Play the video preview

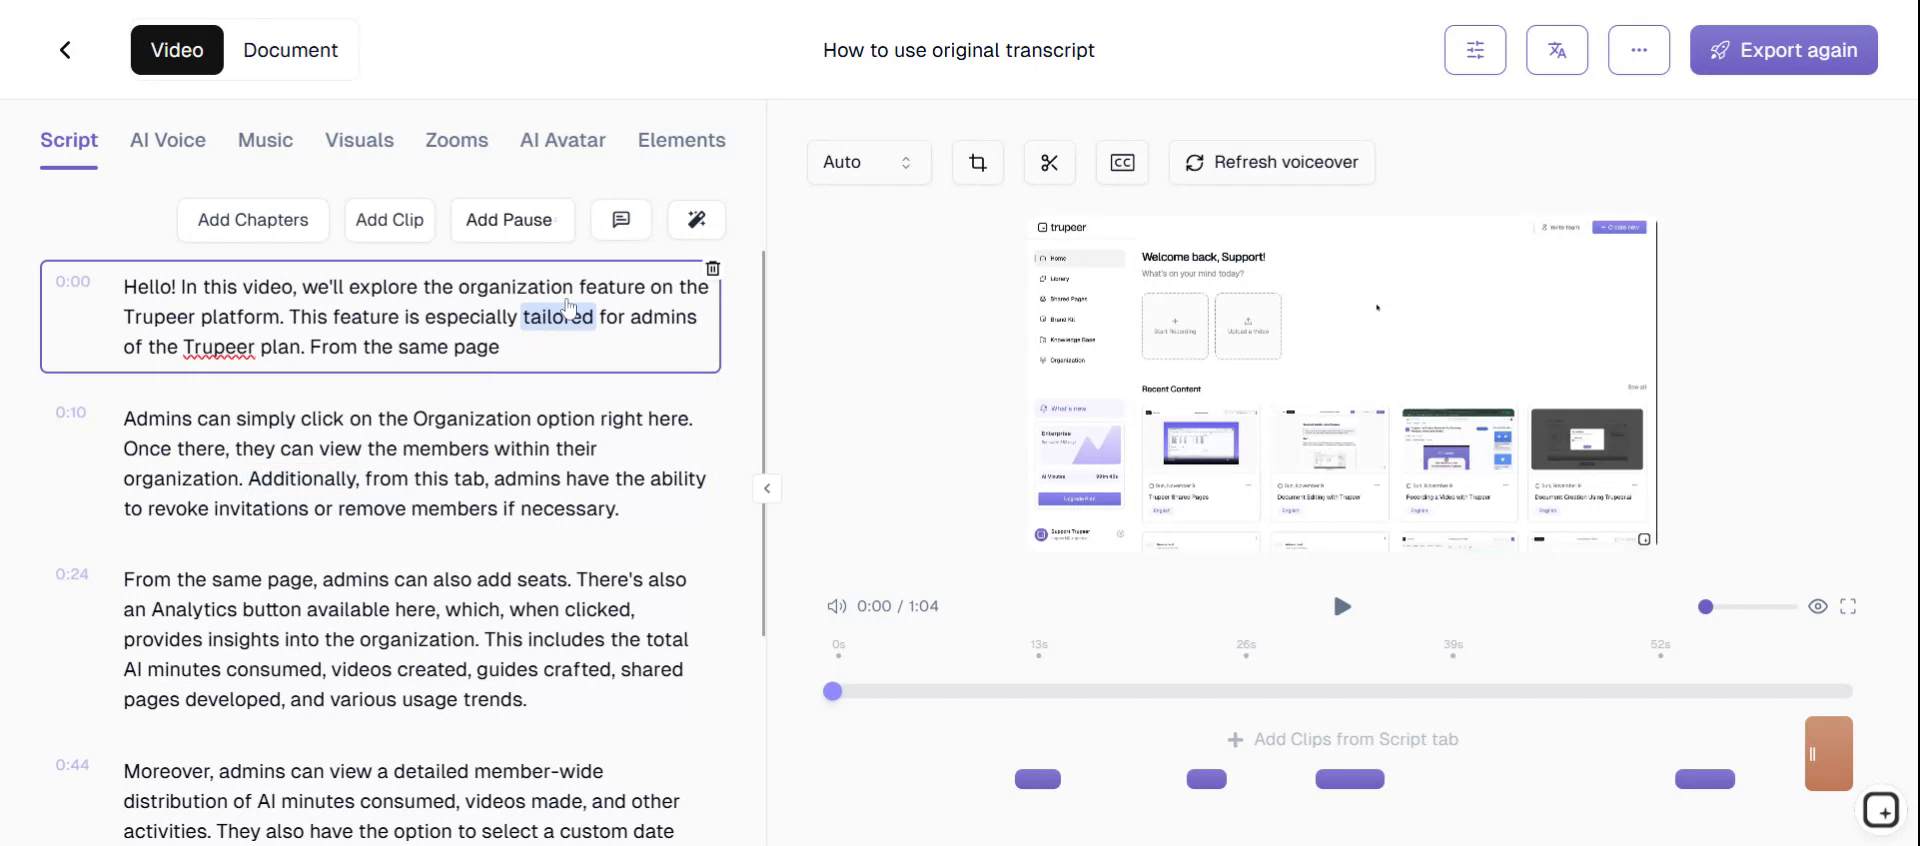point(1342,606)
